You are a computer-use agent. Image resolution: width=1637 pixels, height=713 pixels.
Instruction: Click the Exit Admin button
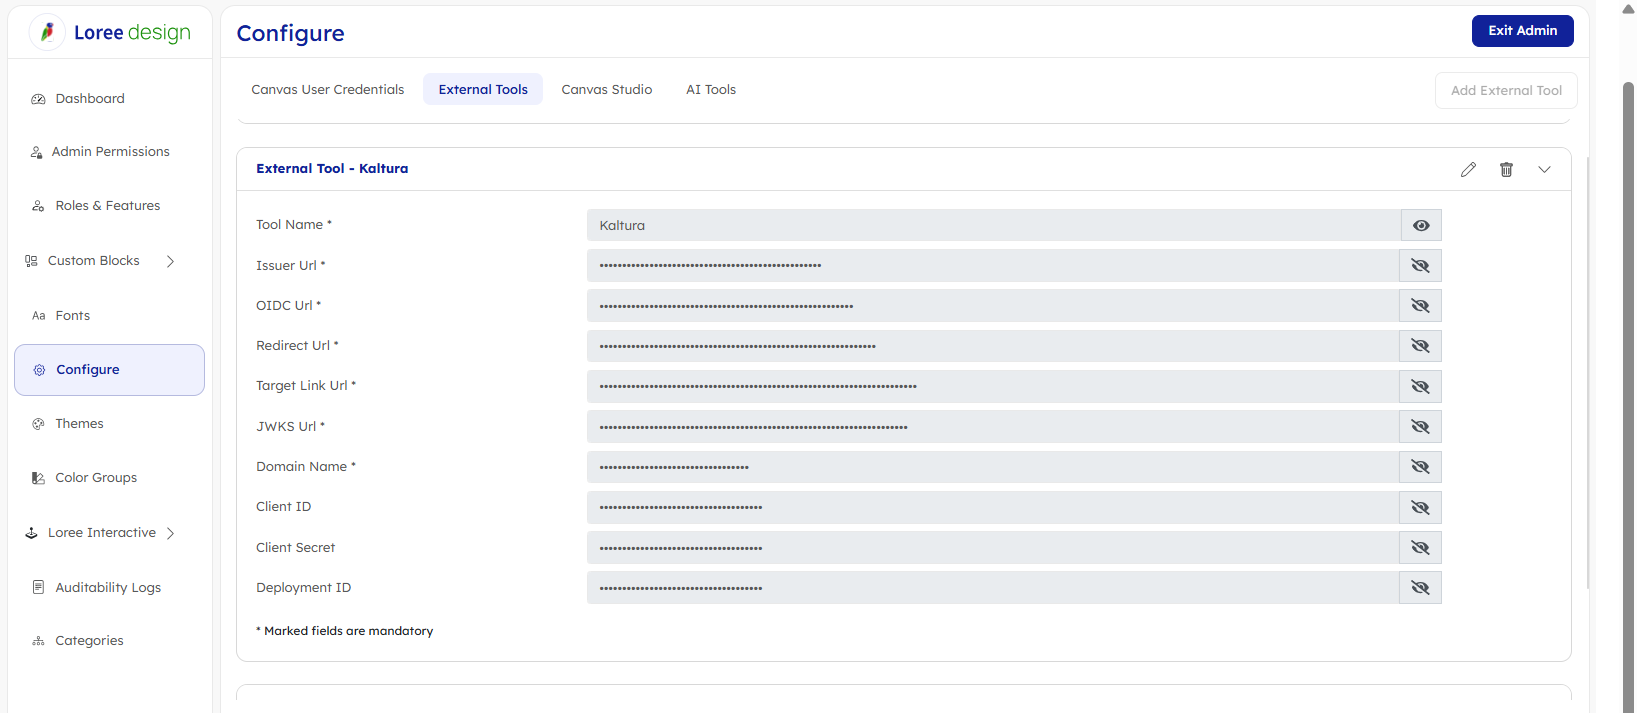point(1522,31)
